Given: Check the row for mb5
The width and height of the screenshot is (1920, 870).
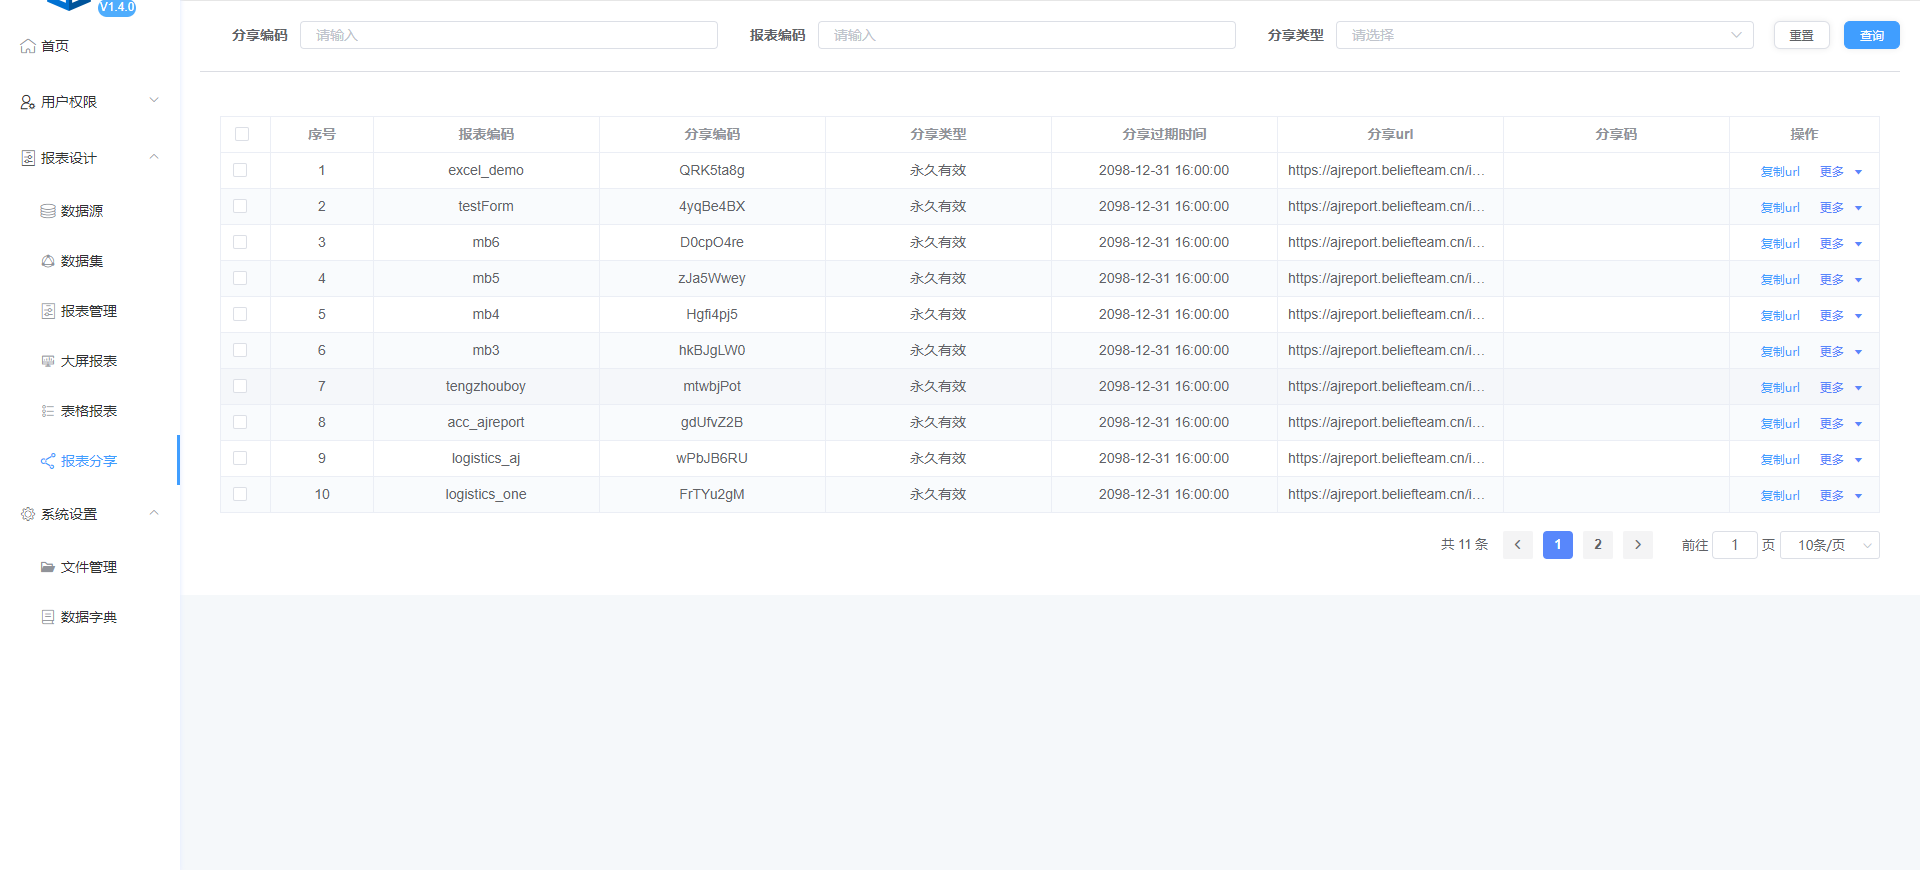Looking at the screenshot, I should point(240,278).
